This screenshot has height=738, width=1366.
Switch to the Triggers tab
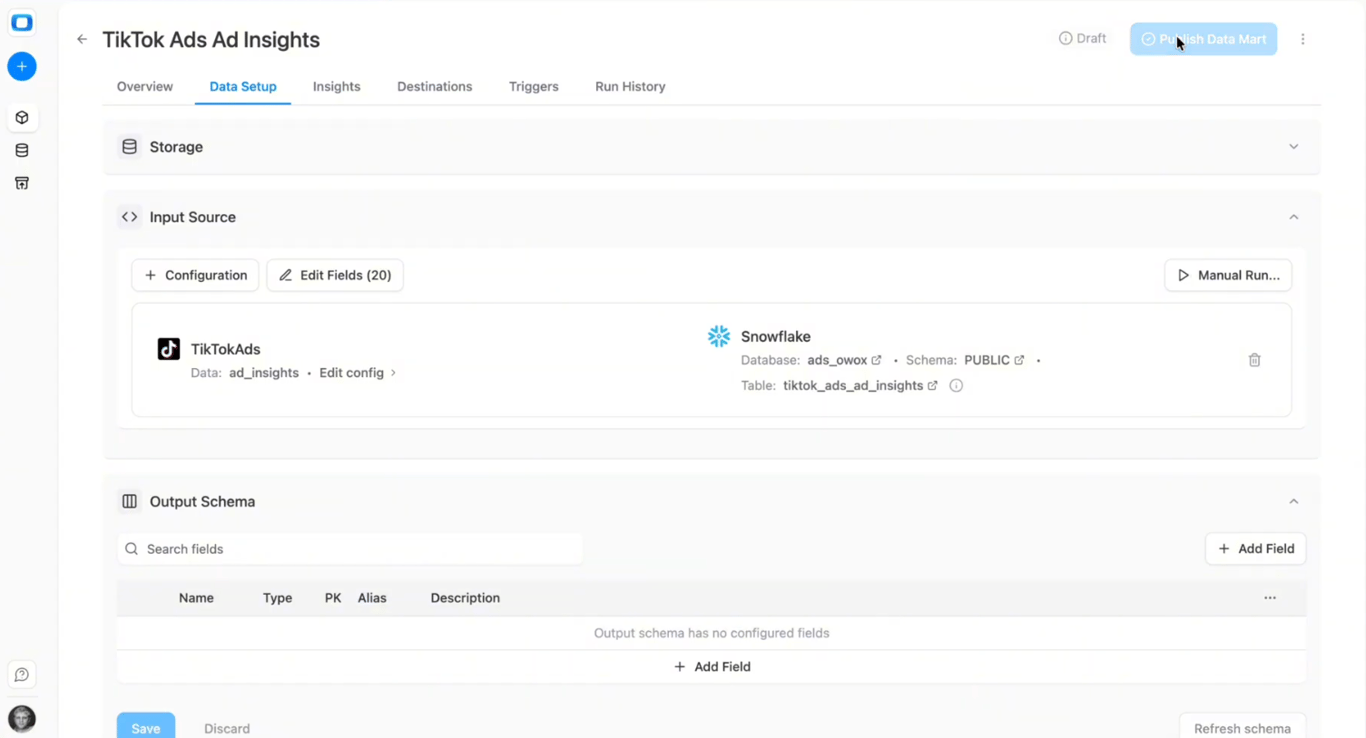[534, 87]
